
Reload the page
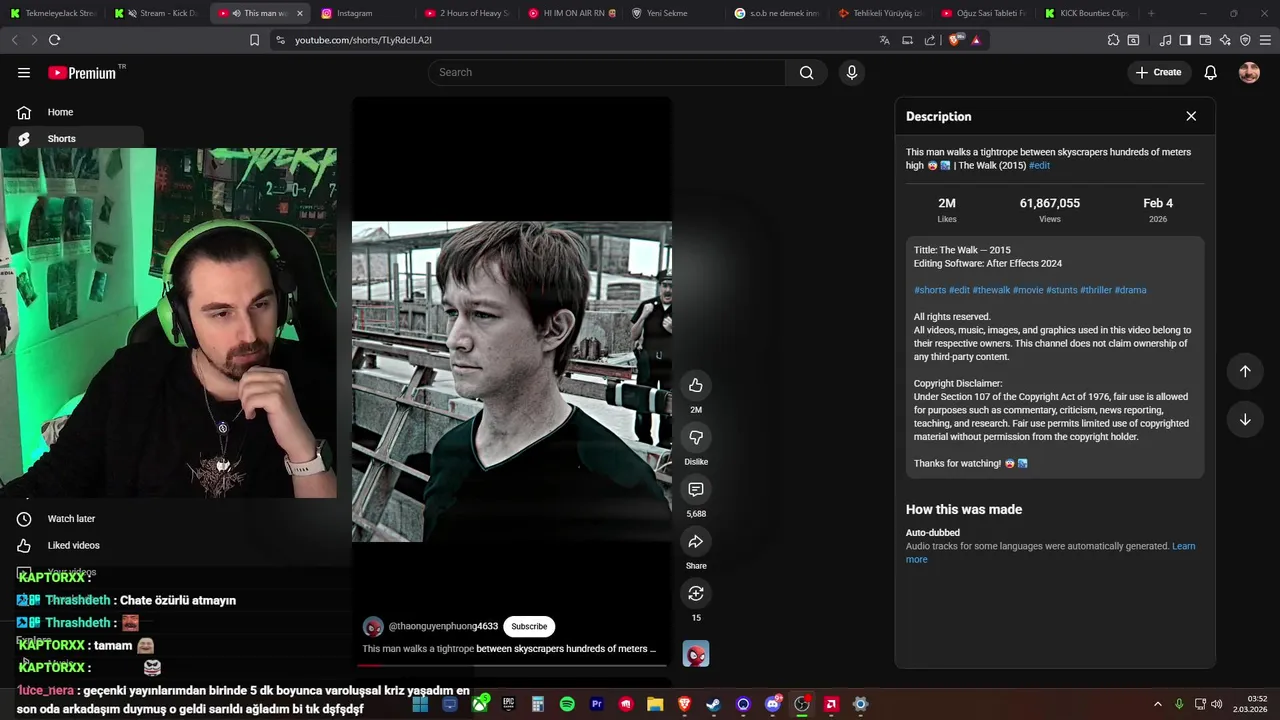click(54, 40)
